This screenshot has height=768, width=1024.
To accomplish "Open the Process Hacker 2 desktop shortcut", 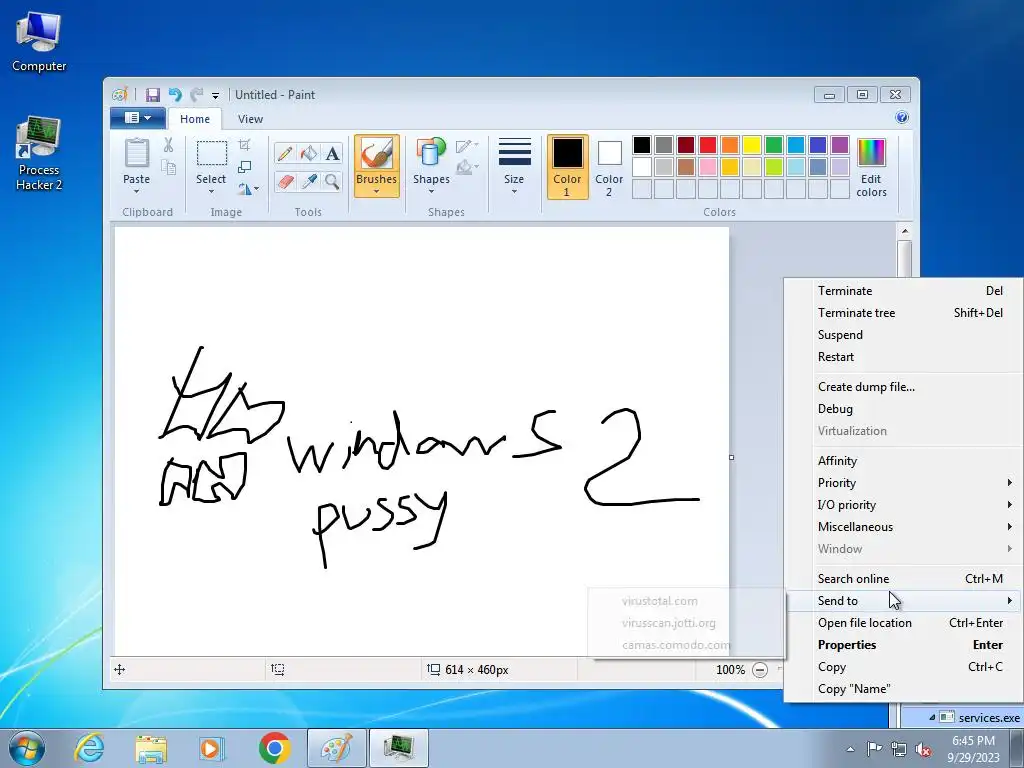I will [x=39, y=154].
